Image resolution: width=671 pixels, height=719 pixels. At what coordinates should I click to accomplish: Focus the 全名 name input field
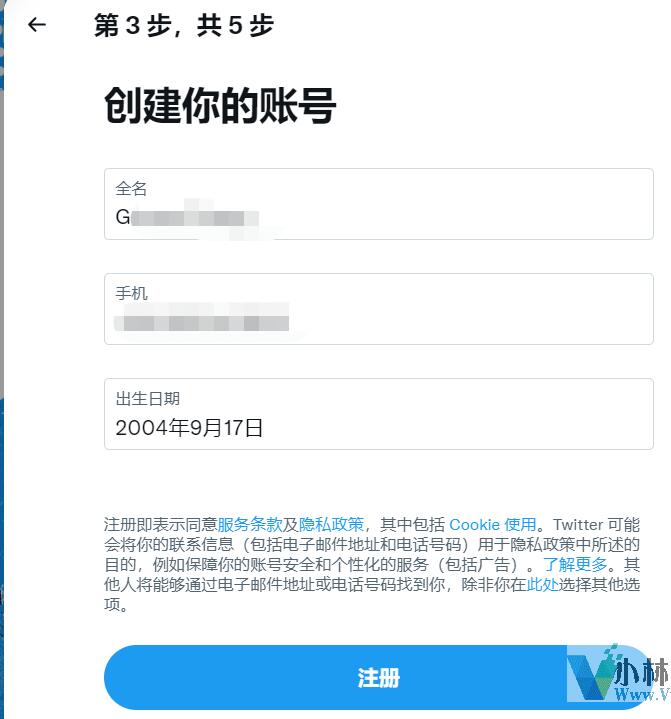coord(379,204)
